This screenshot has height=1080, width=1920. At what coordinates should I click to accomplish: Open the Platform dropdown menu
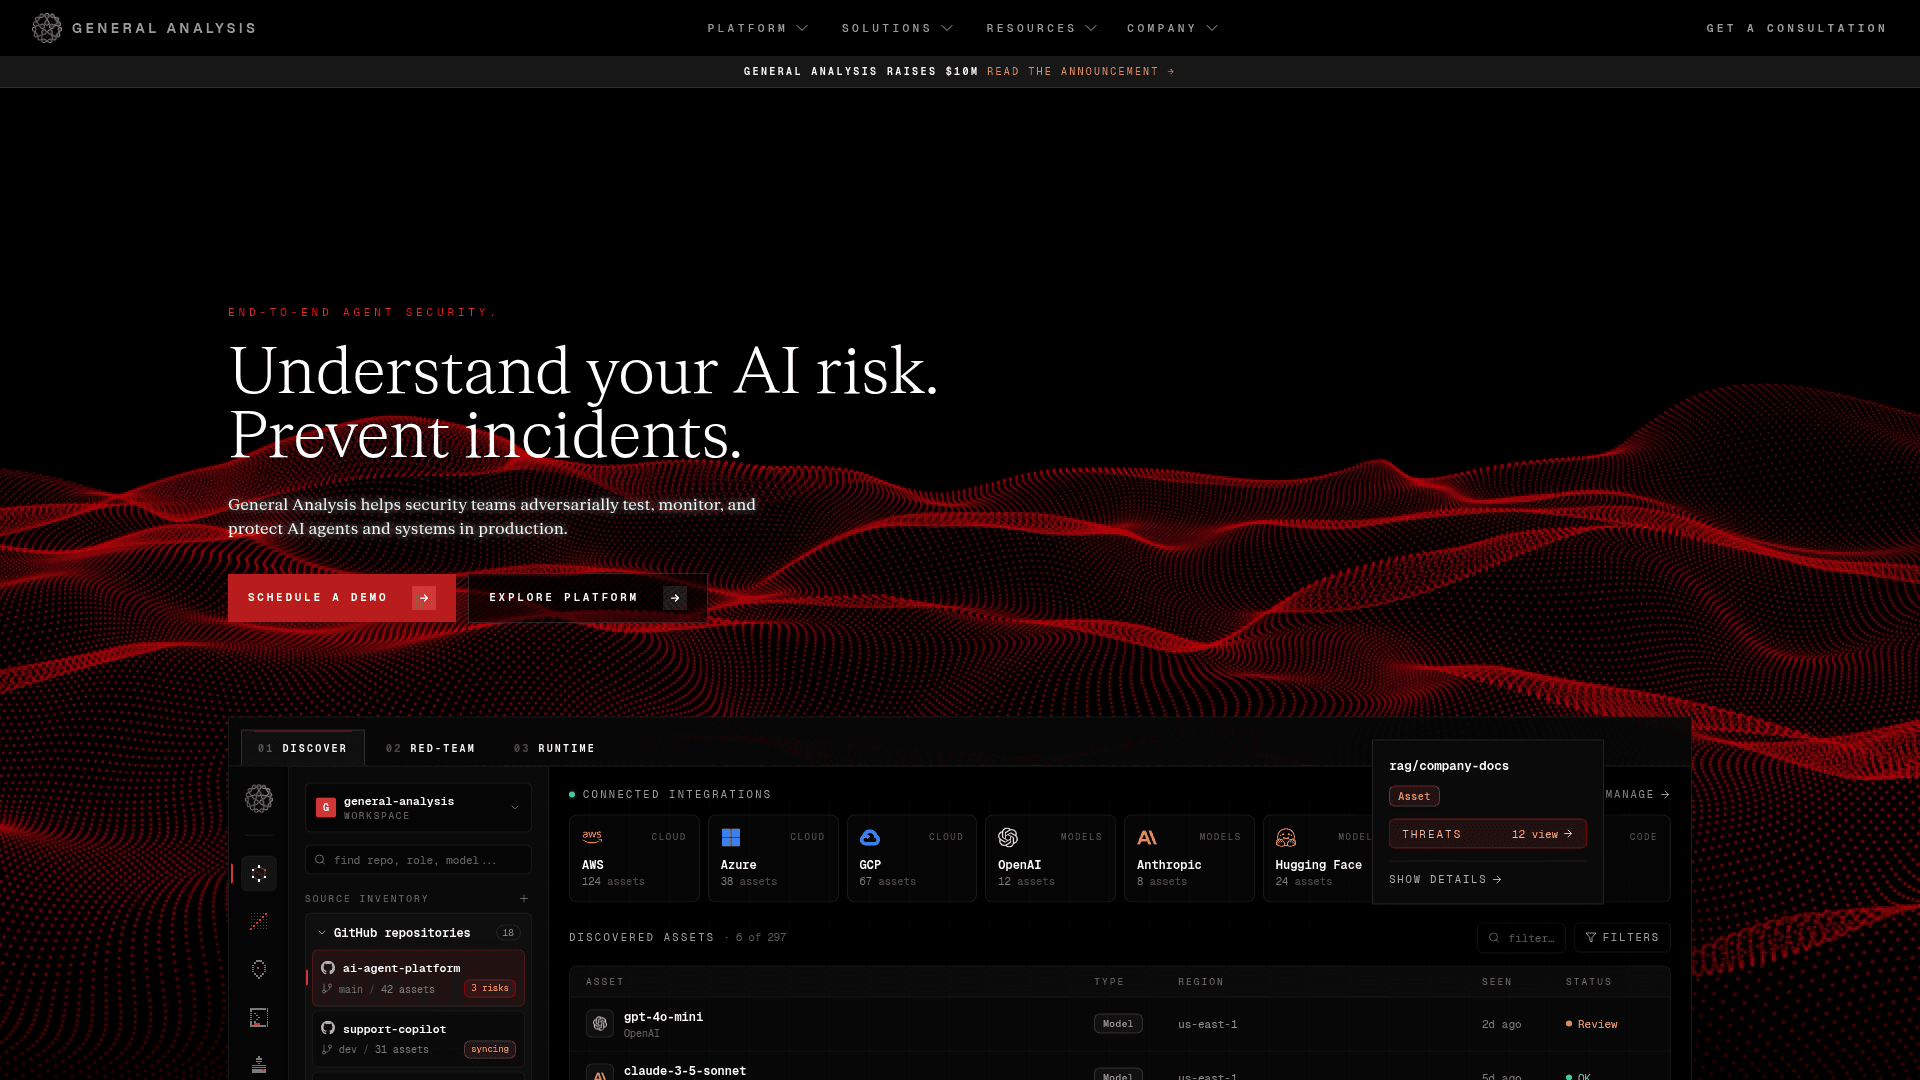(757, 28)
